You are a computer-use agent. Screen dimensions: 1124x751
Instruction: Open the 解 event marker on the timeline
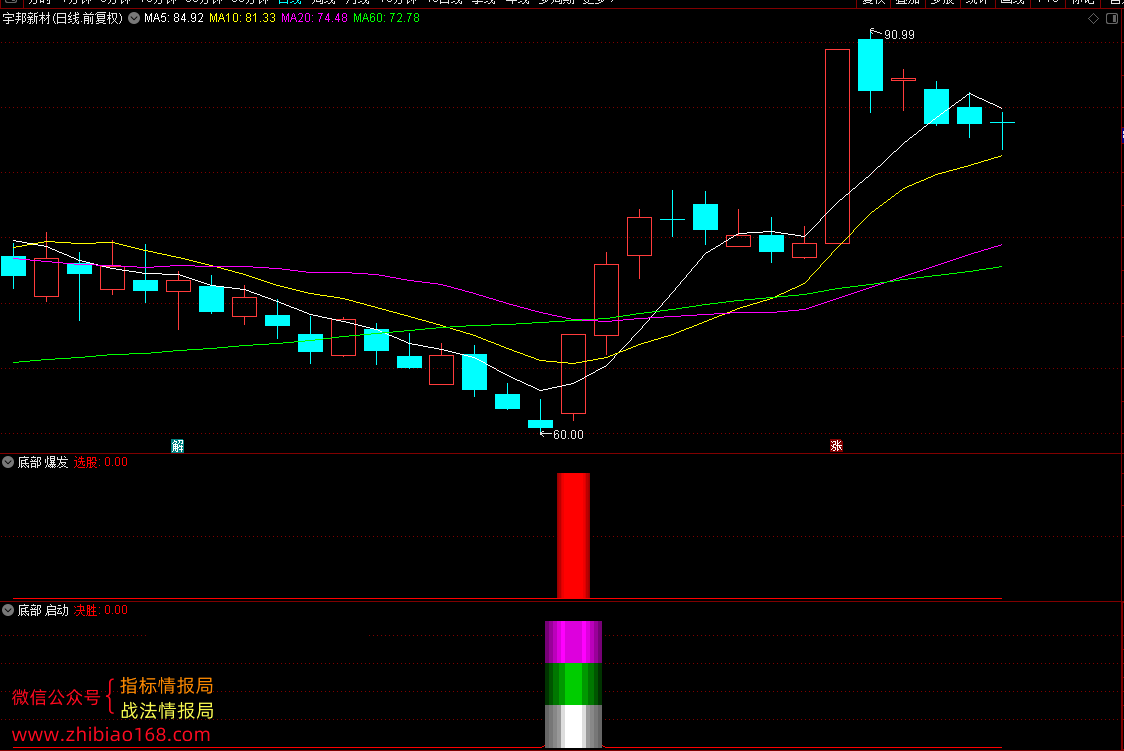pos(178,446)
